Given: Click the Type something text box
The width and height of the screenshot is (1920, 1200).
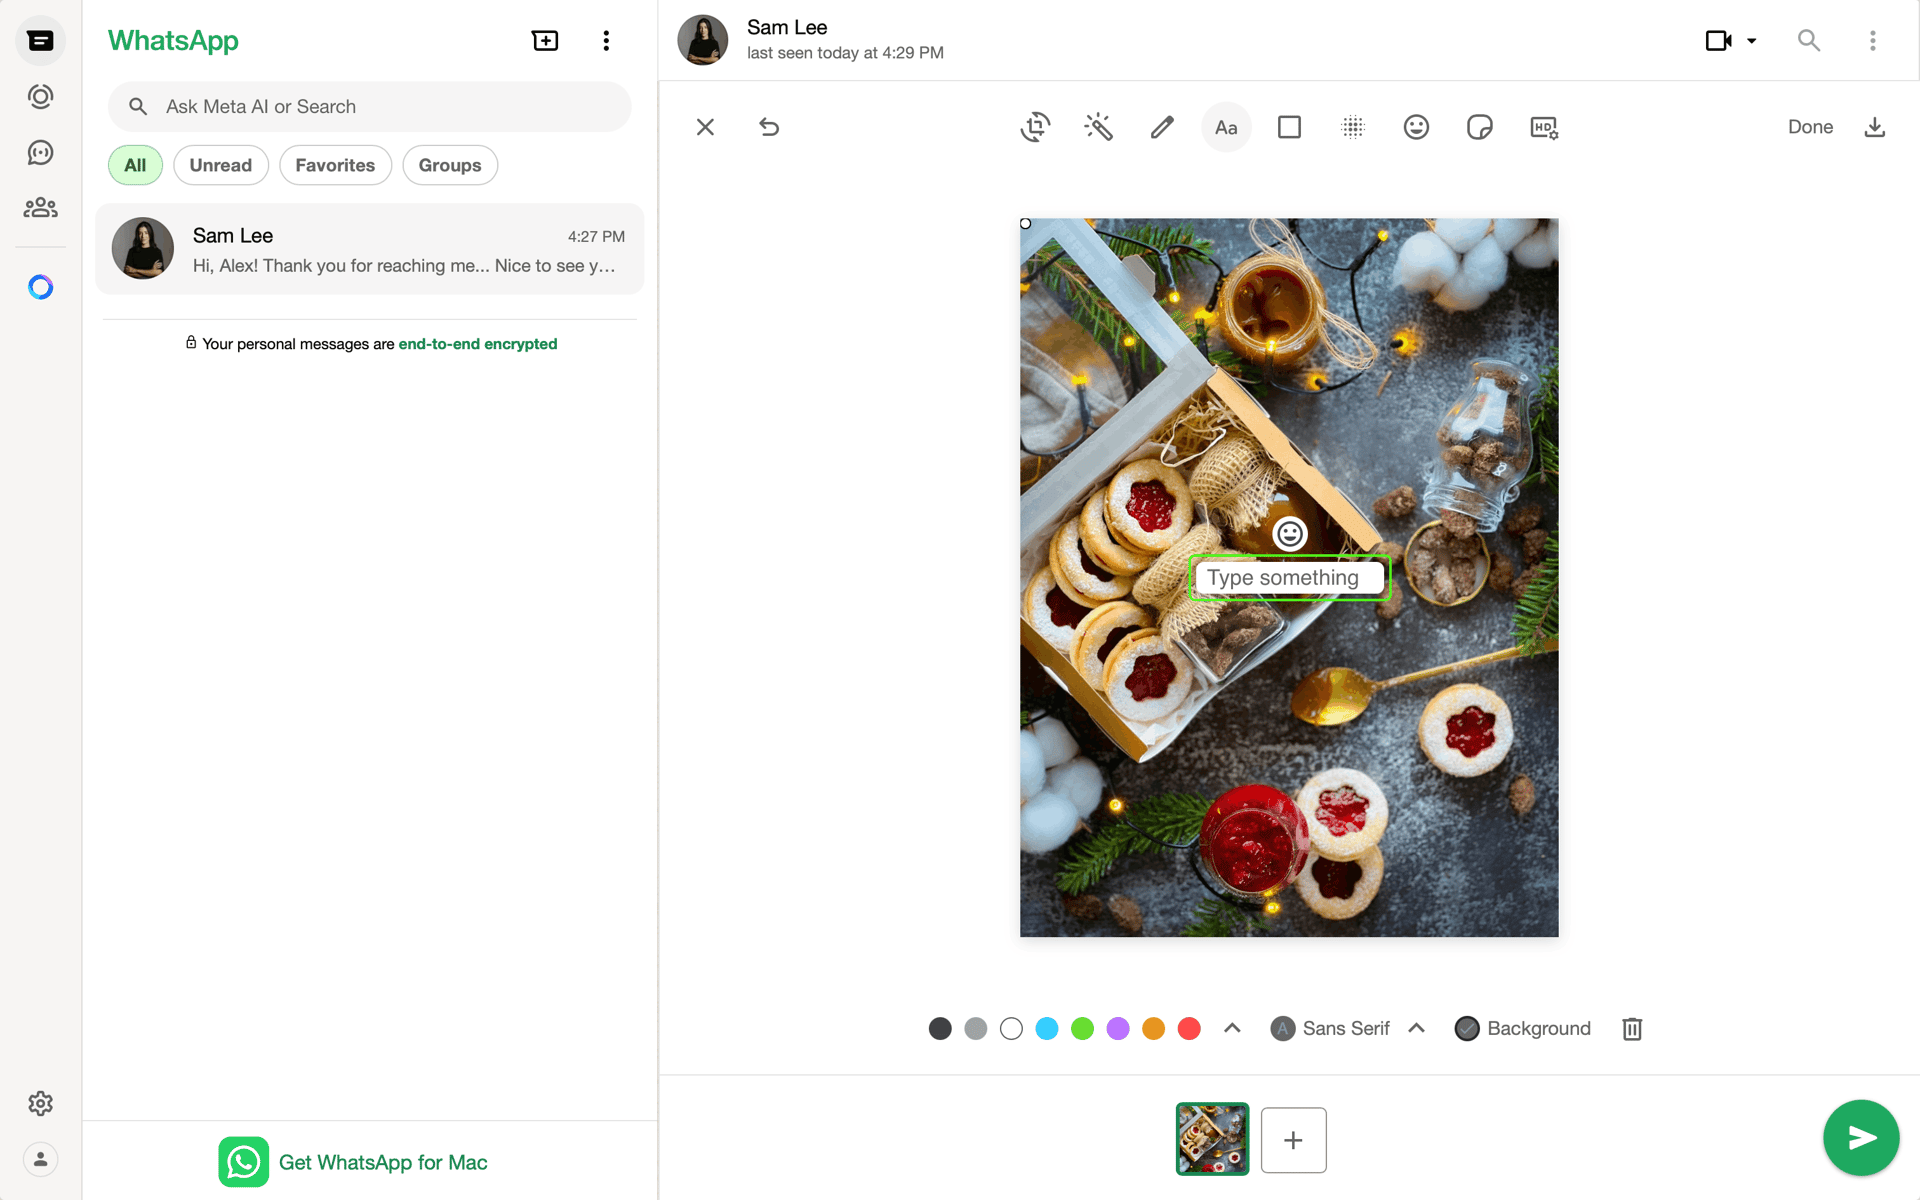Looking at the screenshot, I should (1290, 578).
